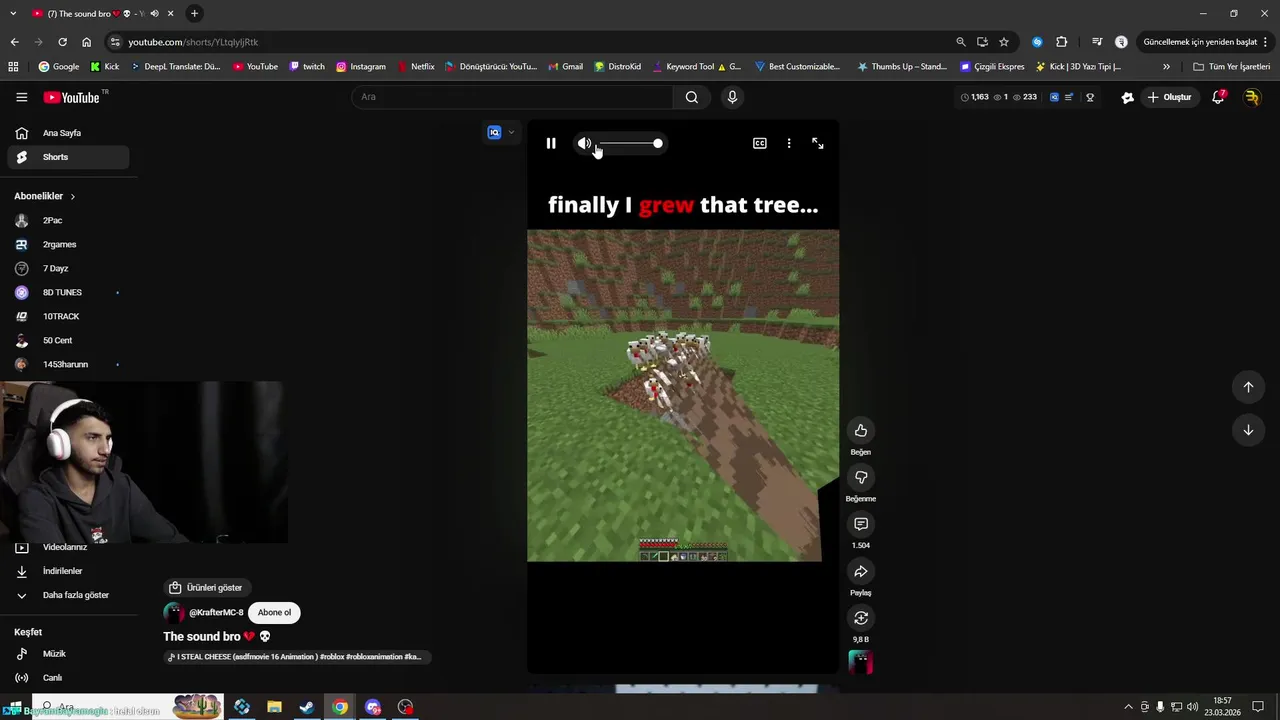Open the comments with 1.504 count
This screenshot has height=720, width=1280.
(x=861, y=524)
